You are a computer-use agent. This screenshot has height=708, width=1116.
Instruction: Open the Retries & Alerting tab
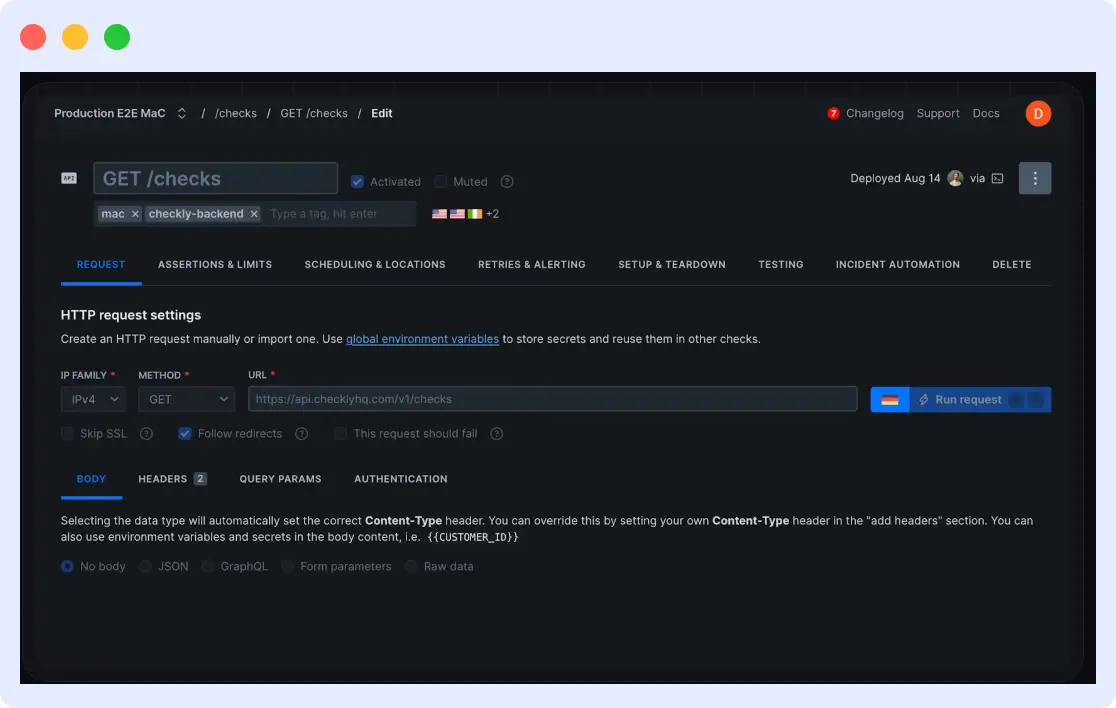tap(532, 264)
